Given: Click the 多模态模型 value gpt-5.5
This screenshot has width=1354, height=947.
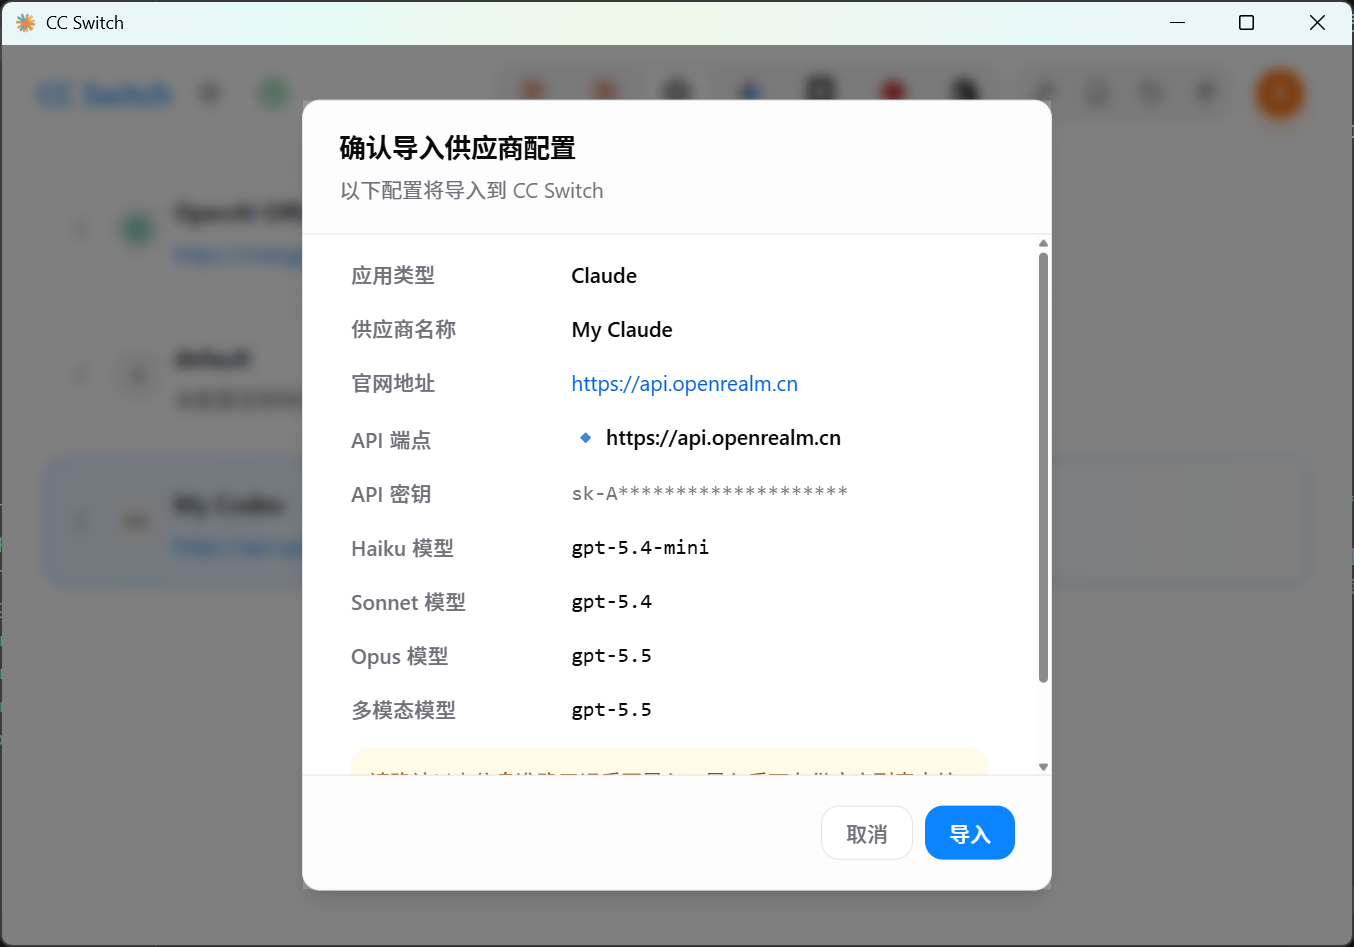Looking at the screenshot, I should click(x=611, y=709).
